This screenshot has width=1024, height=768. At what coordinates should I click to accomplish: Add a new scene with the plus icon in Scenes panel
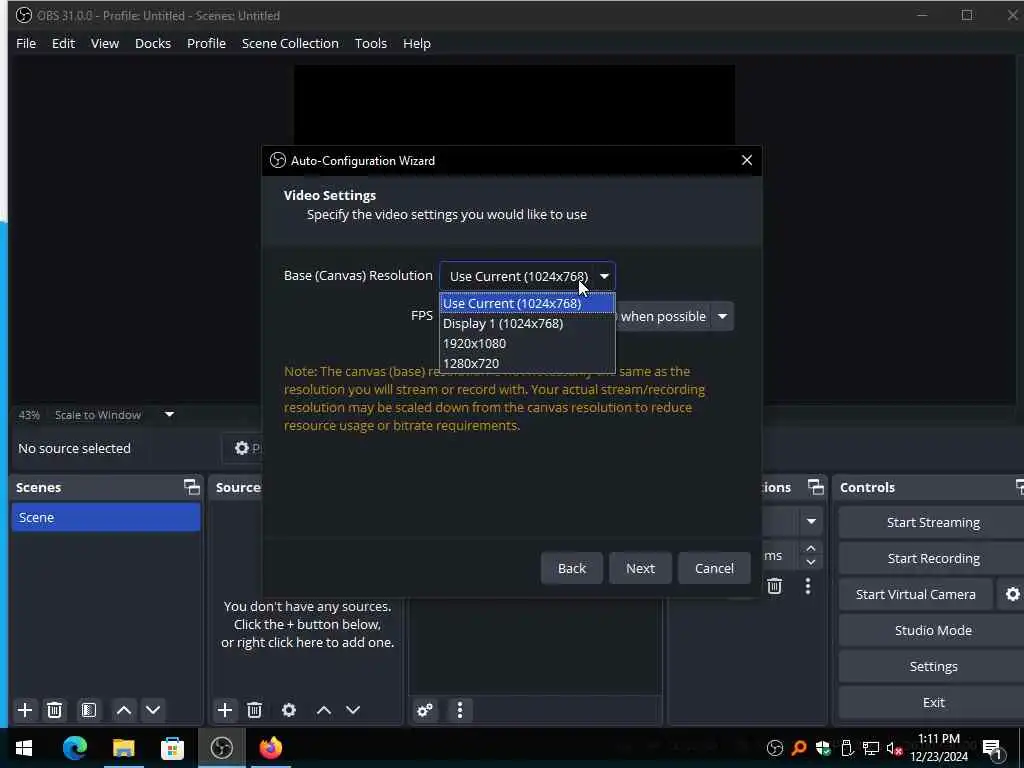click(25, 710)
